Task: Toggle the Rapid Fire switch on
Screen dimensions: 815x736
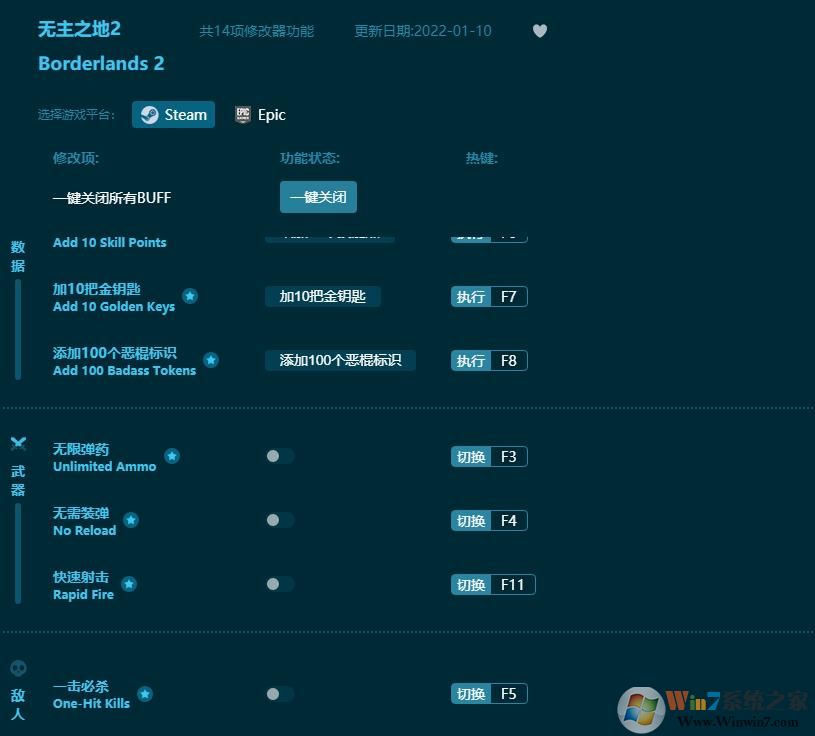Action: (x=279, y=584)
